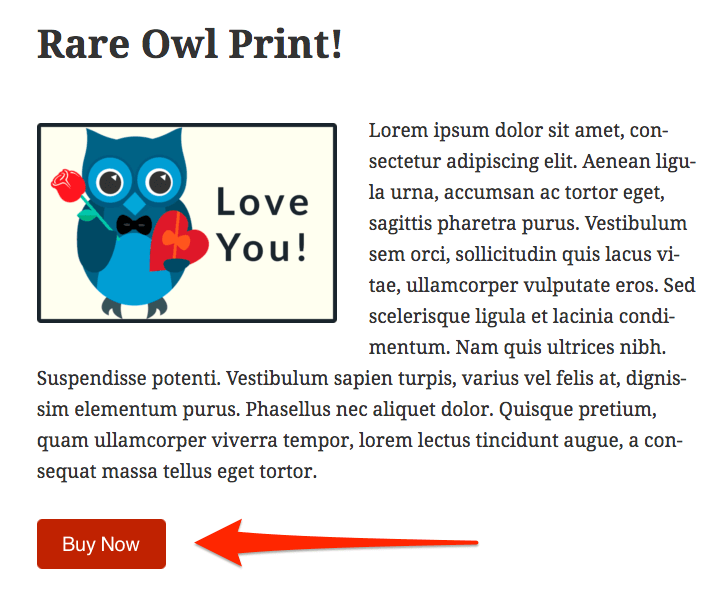The width and height of the screenshot is (721, 605).
Task: Click the owl's black bow tie
Action: [134, 225]
